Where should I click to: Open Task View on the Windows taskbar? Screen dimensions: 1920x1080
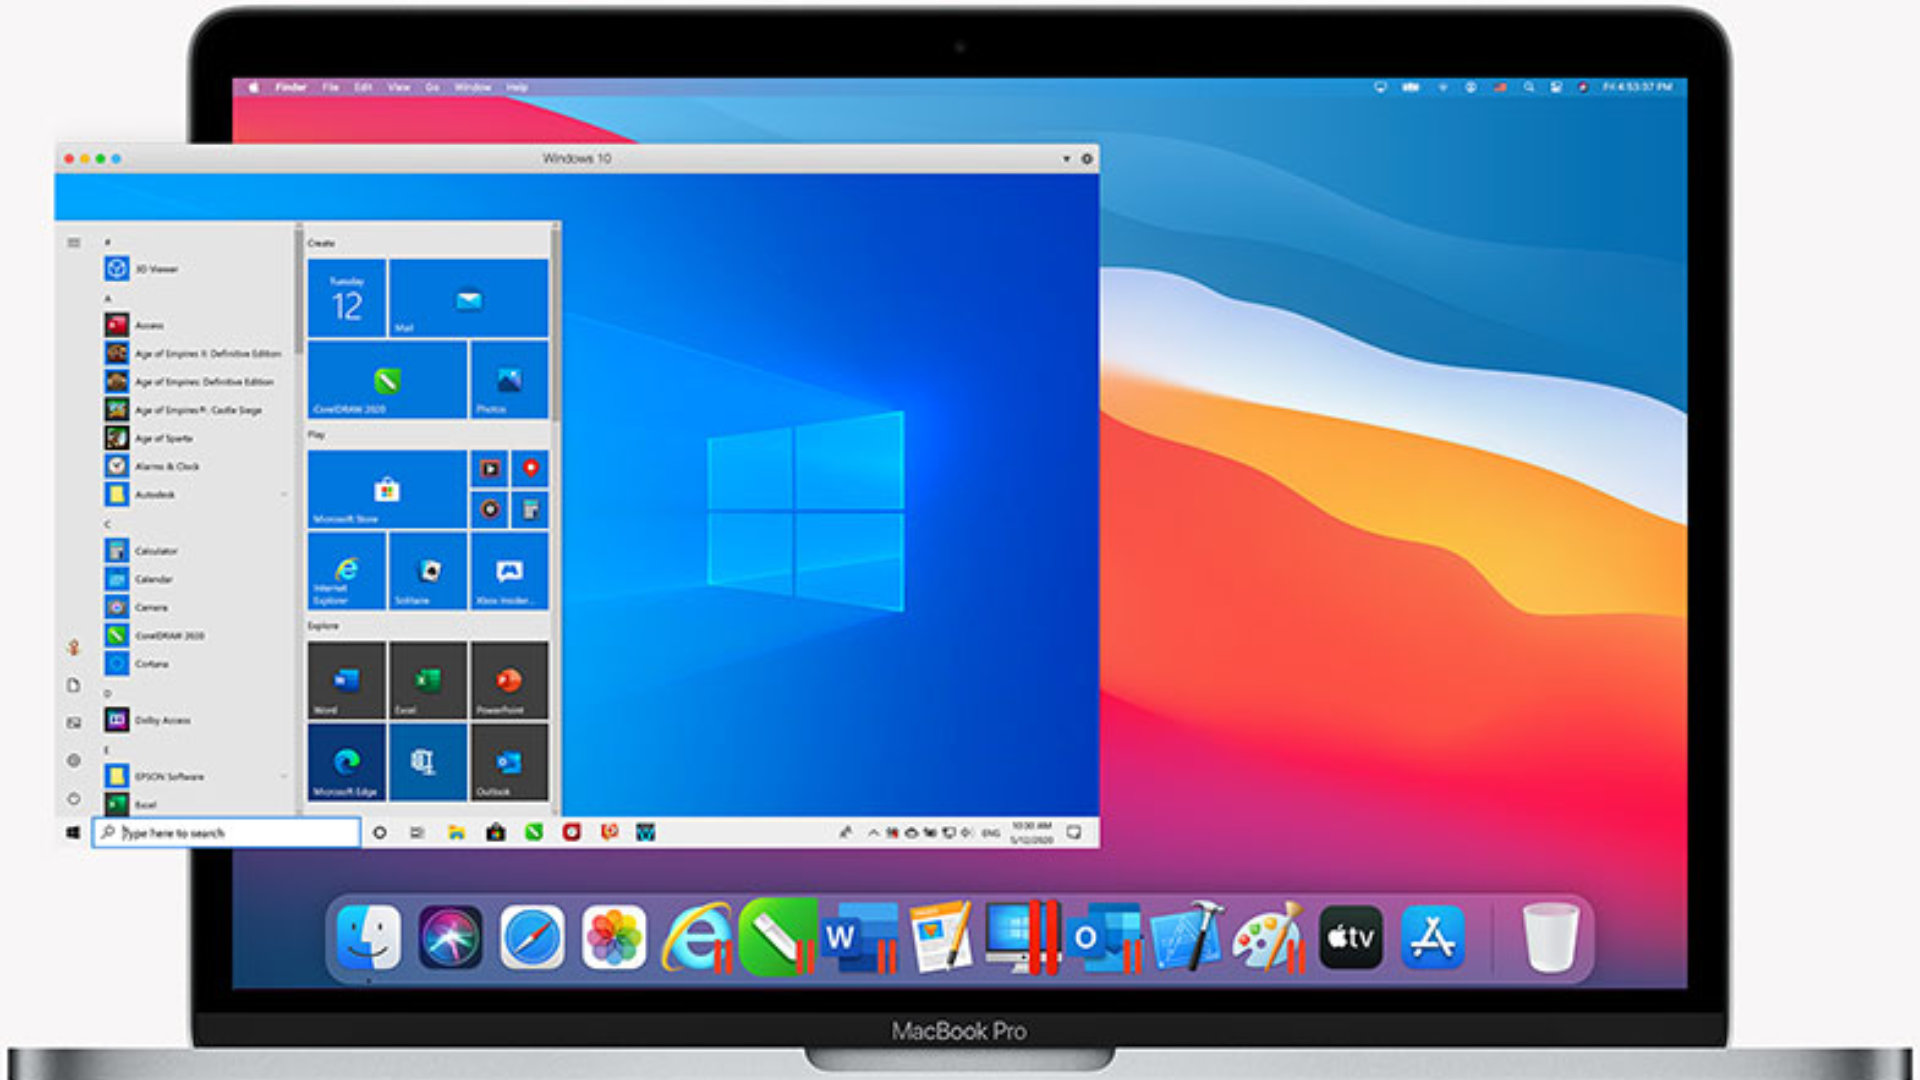pyautogui.click(x=417, y=832)
